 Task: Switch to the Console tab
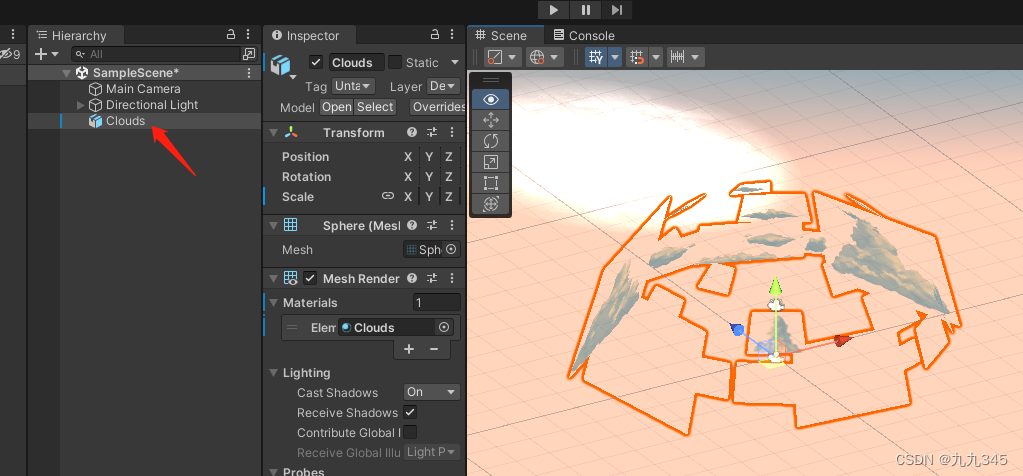pos(584,36)
